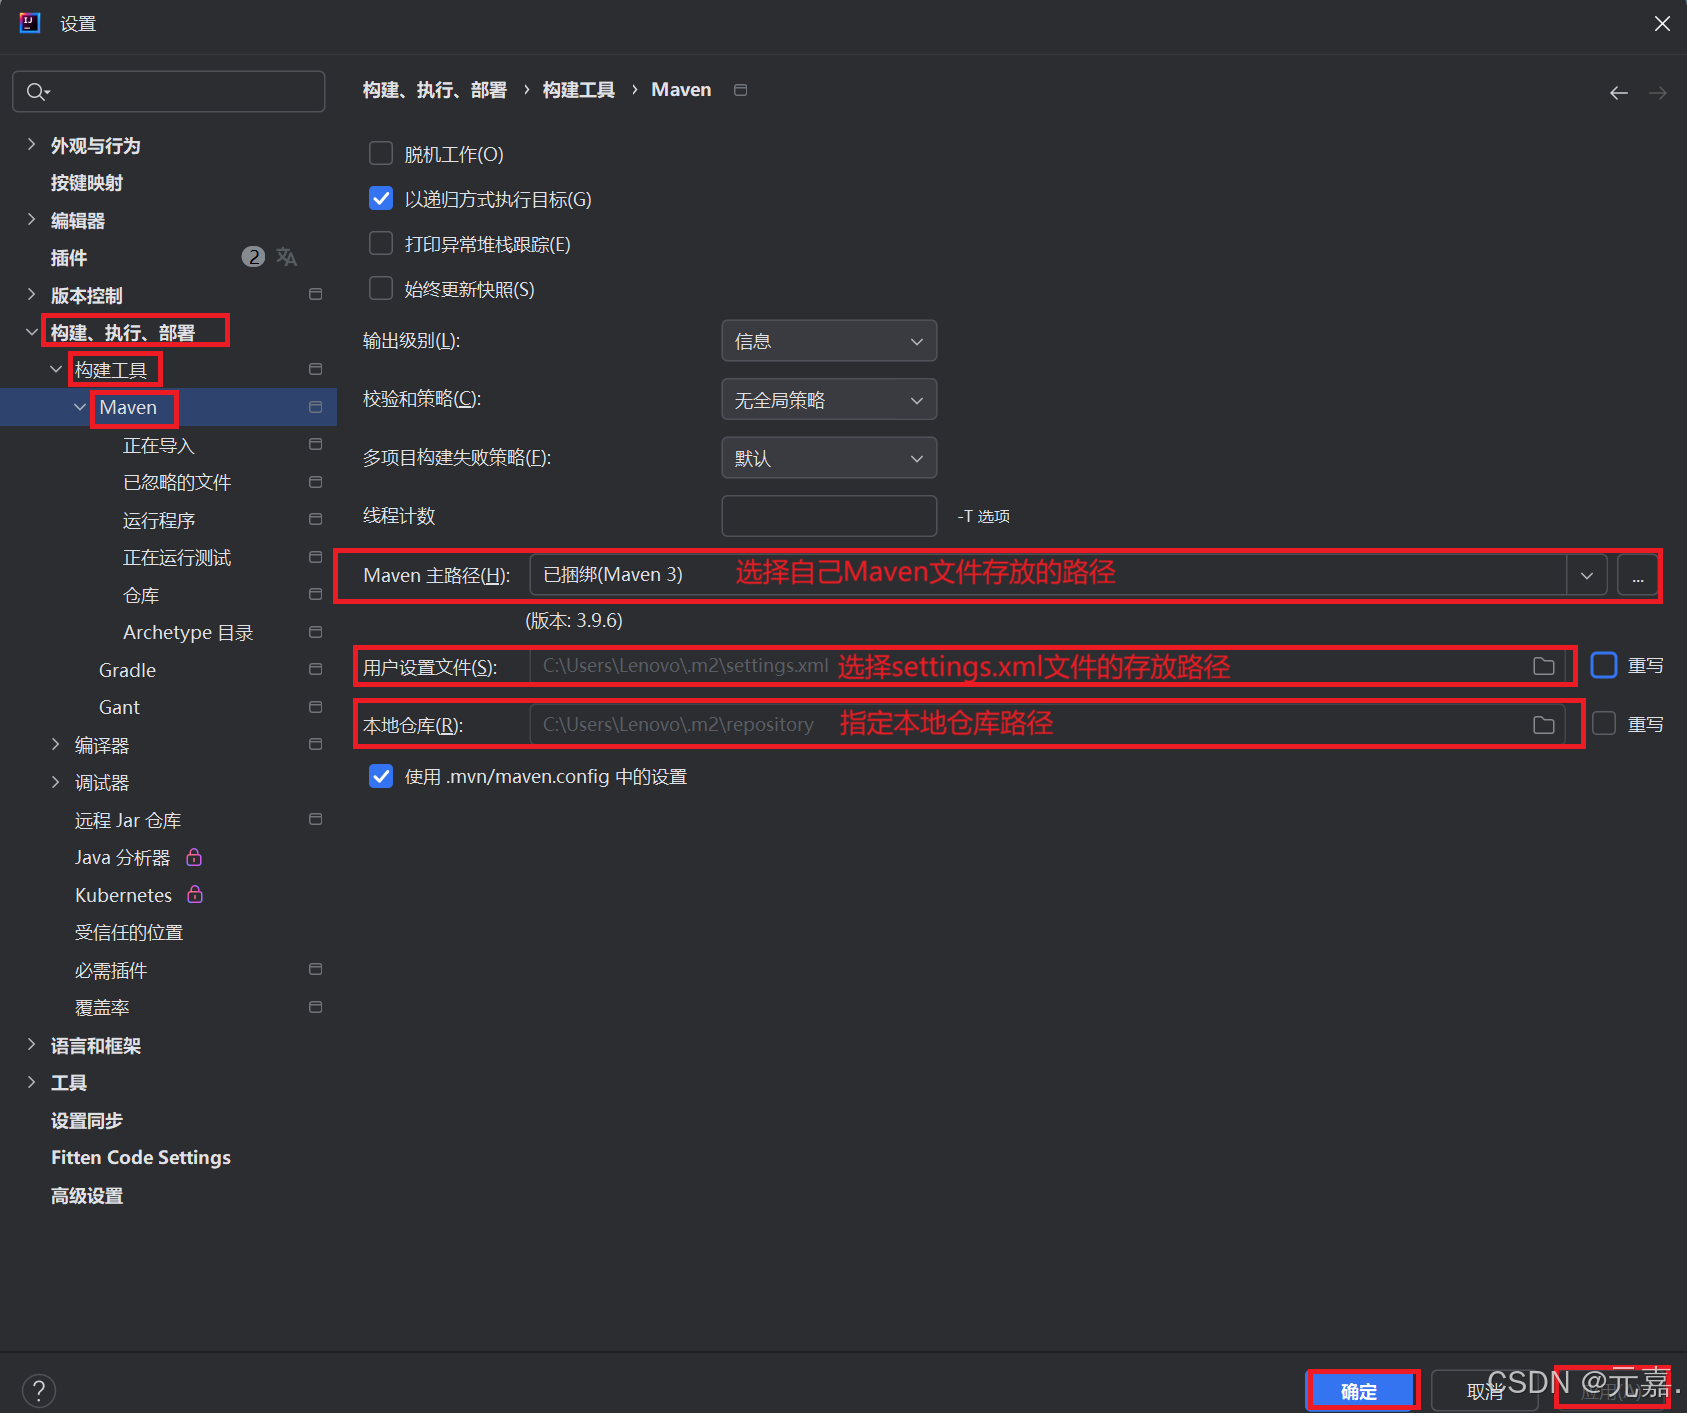The height and width of the screenshot is (1413, 1687).
Task: Collapse the 构建工具 tree node
Action: tap(56, 369)
